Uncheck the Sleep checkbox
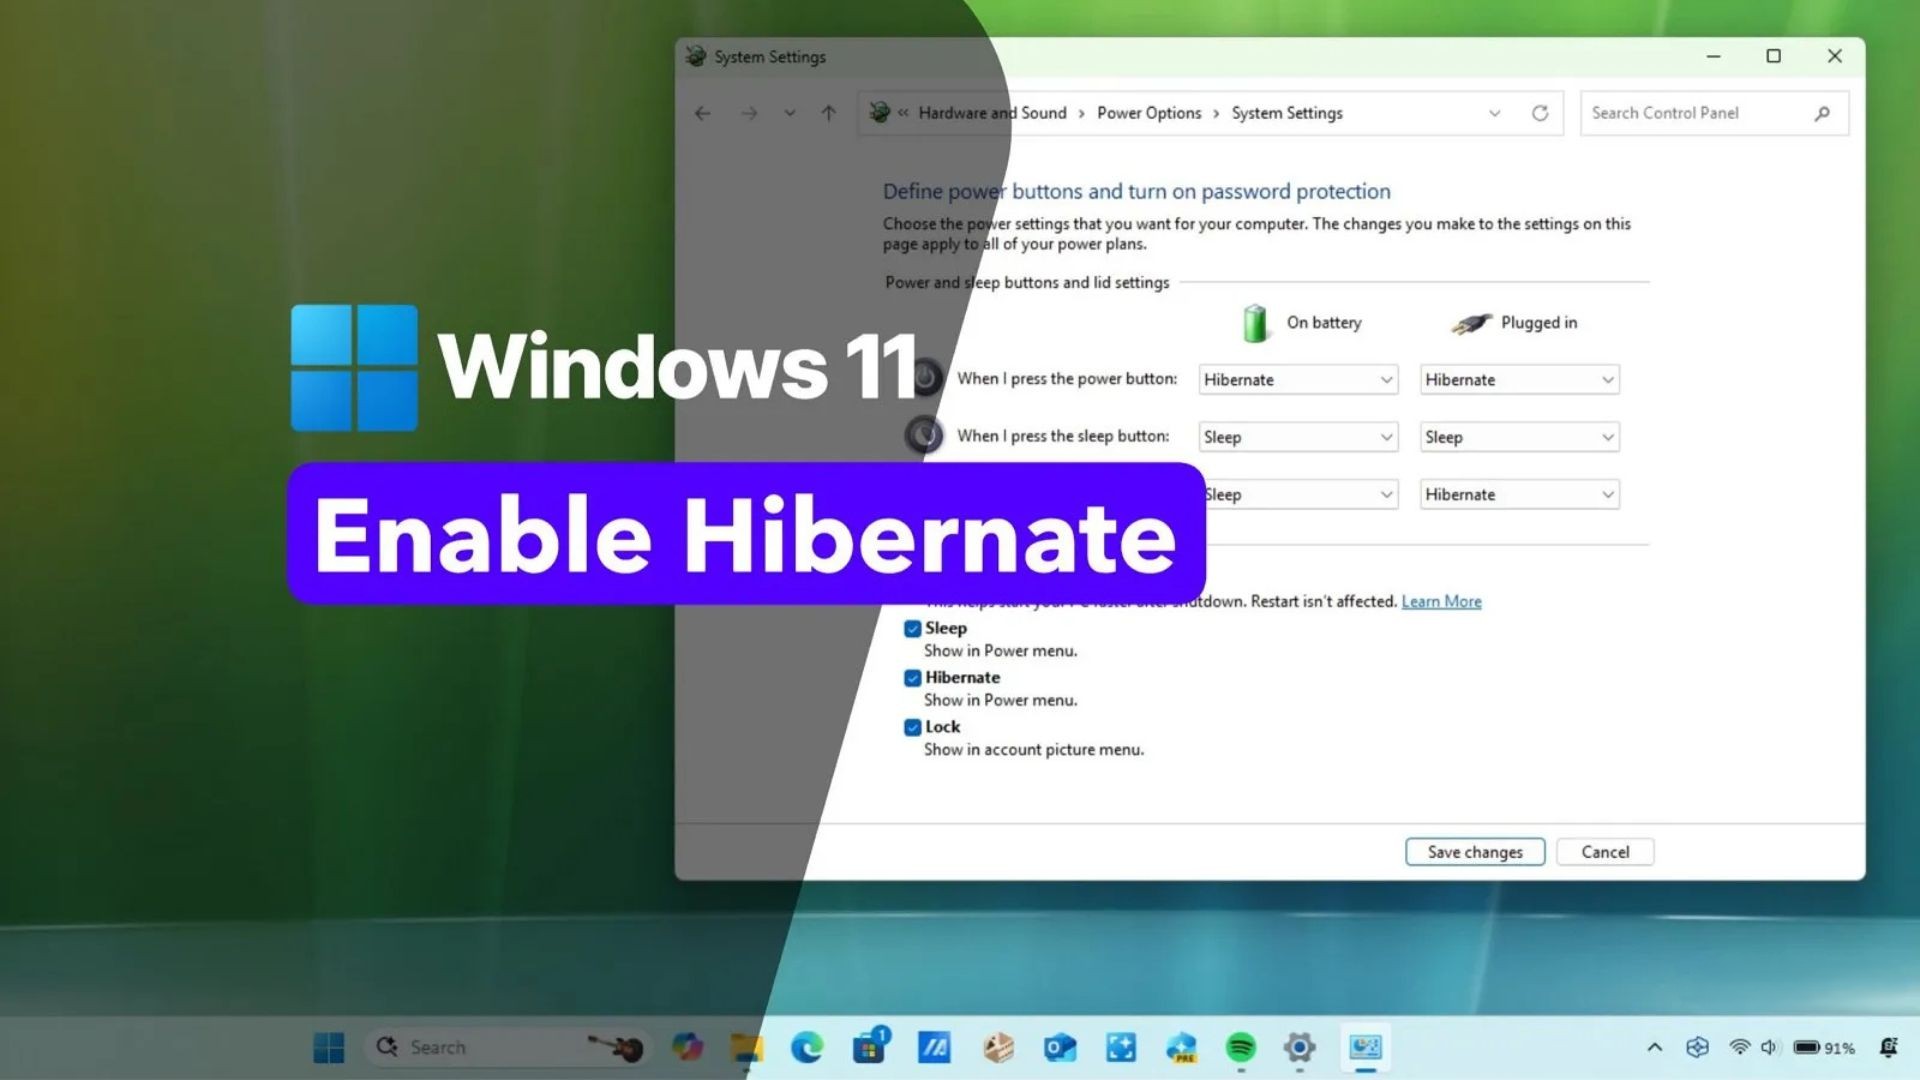The width and height of the screenshot is (1920, 1080). click(x=912, y=629)
